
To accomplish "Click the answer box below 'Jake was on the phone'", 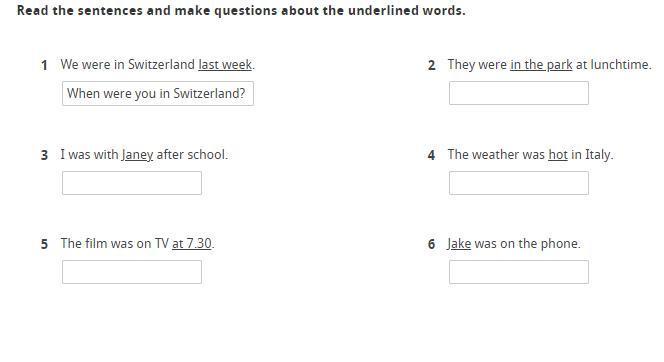I will 519,272.
